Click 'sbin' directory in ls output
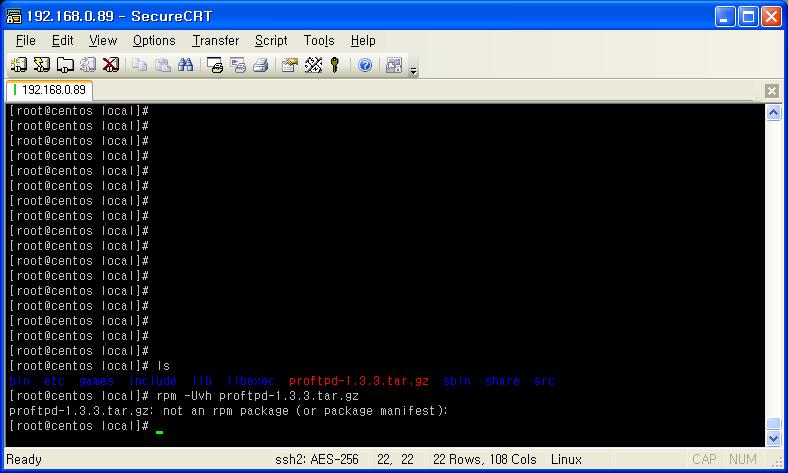 (457, 381)
